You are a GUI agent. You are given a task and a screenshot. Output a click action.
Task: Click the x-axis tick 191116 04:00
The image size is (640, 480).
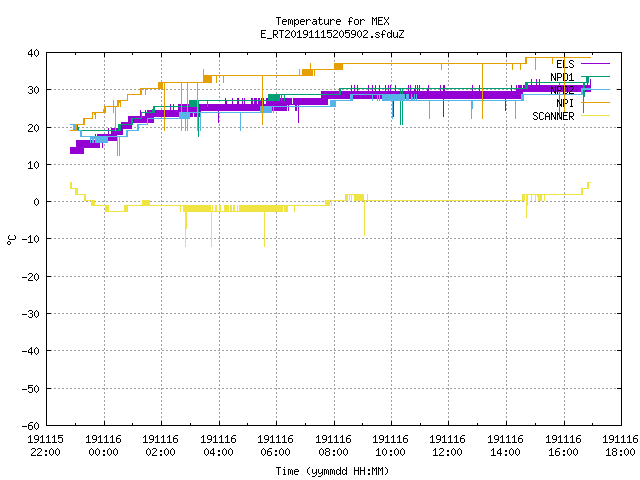click(x=218, y=446)
